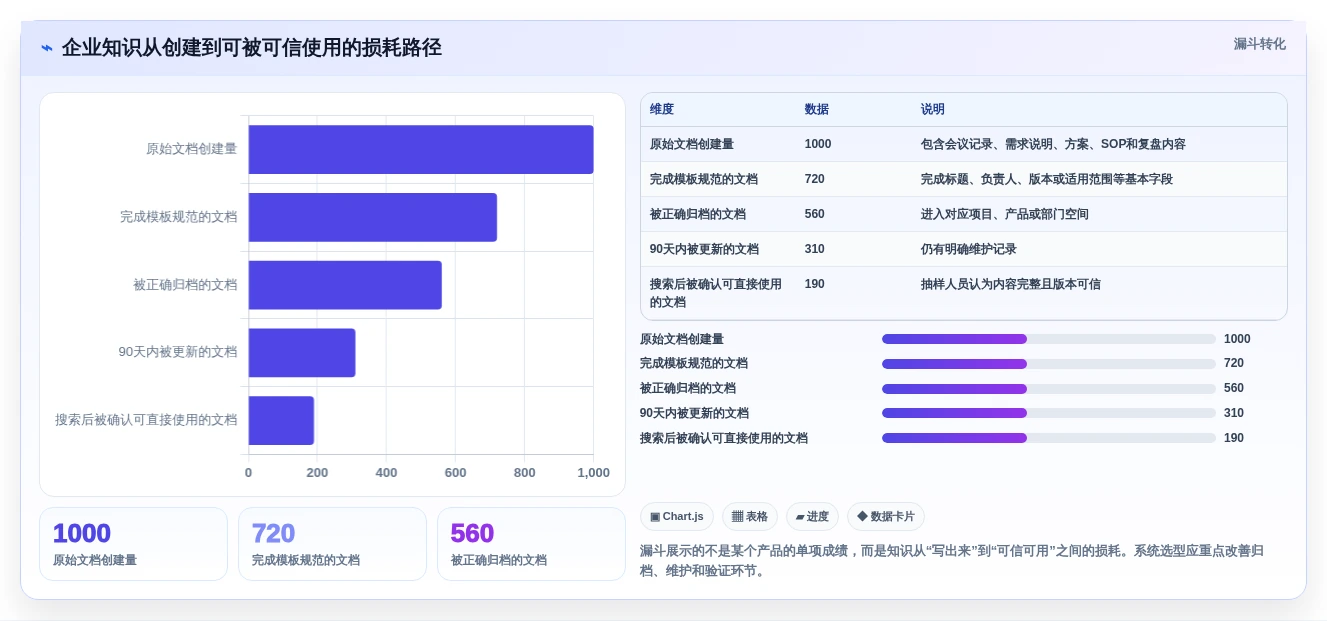Screen dimensions: 1327x621
Task: Click the progress bar for 被正确归档的文档
Action: pyautogui.click(x=1049, y=389)
